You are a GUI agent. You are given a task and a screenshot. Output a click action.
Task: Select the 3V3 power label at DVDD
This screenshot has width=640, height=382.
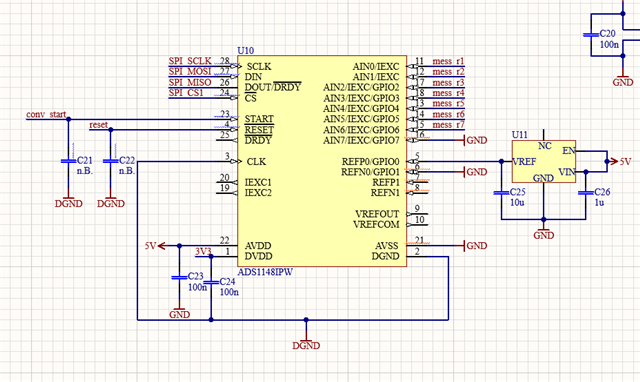(x=203, y=251)
